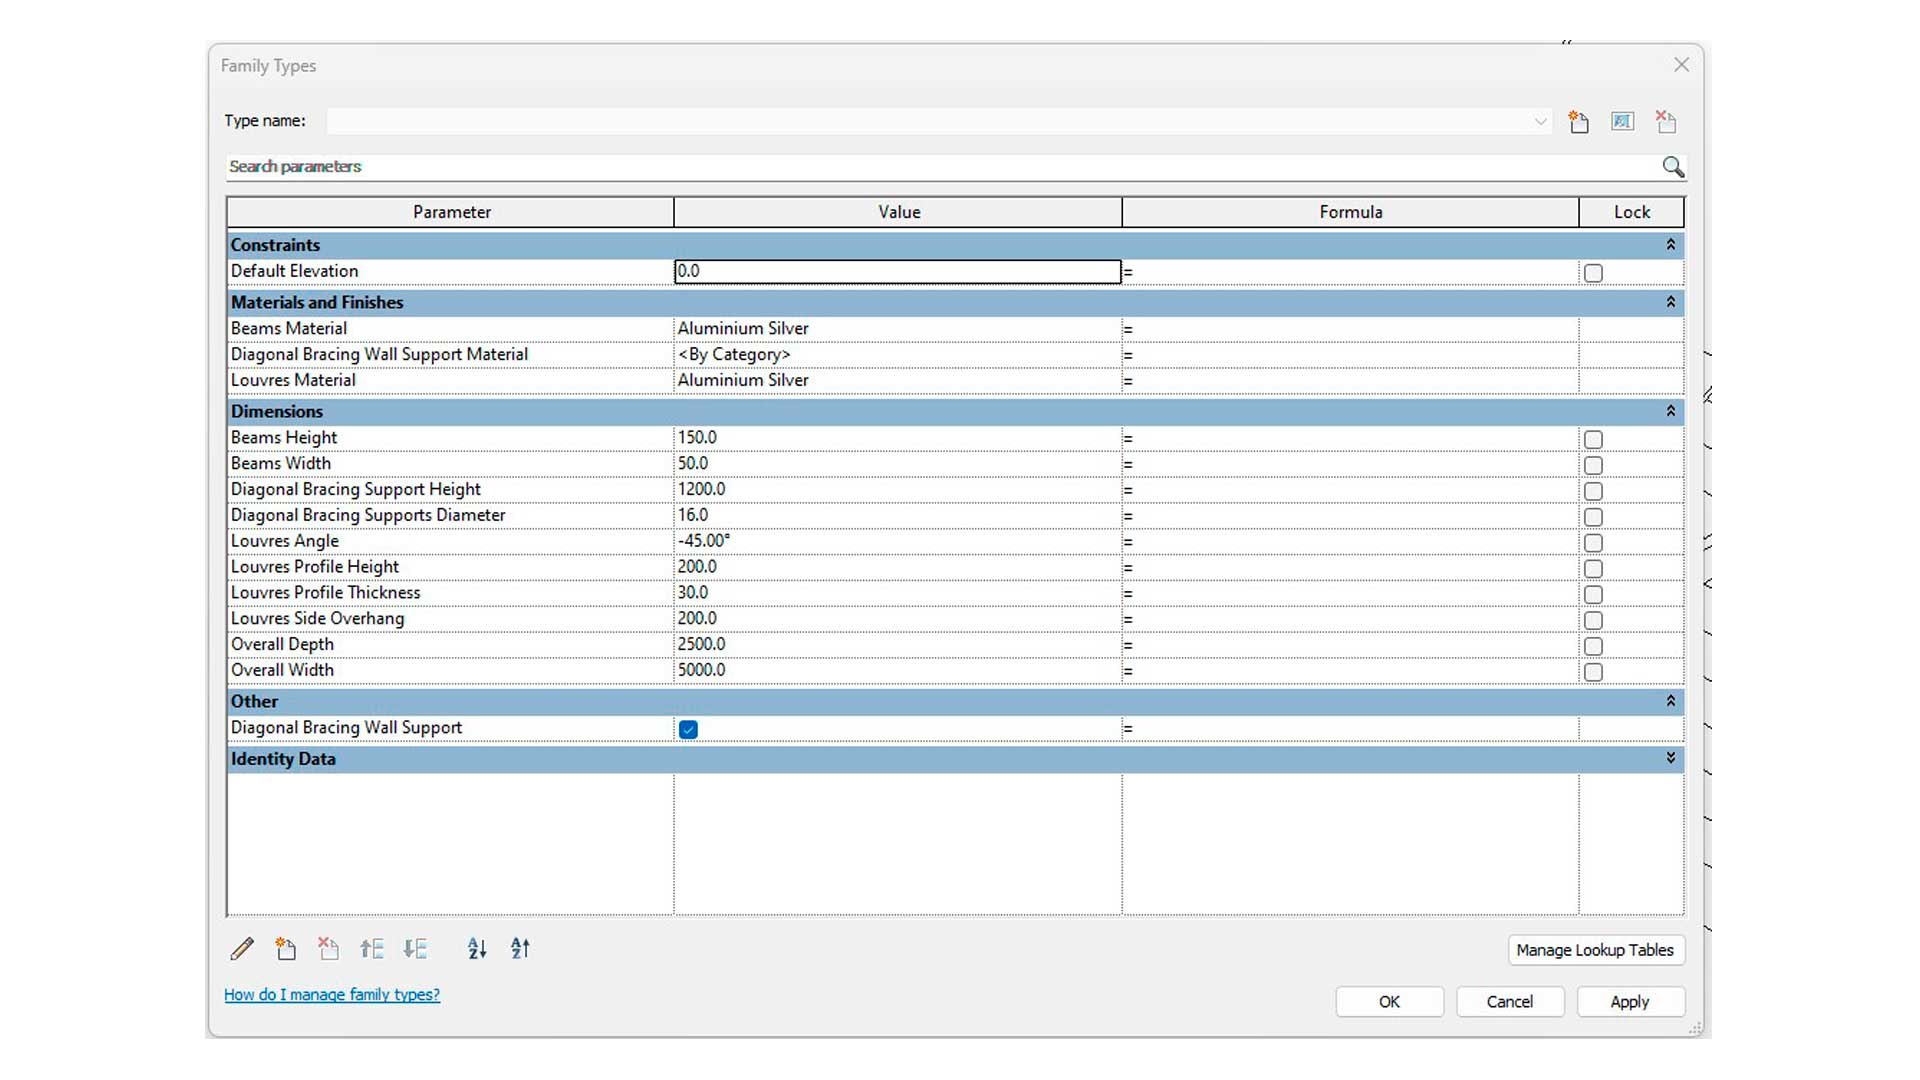Click Apply to save changes
Screen dimensions: 1920x1080
1629,1001
